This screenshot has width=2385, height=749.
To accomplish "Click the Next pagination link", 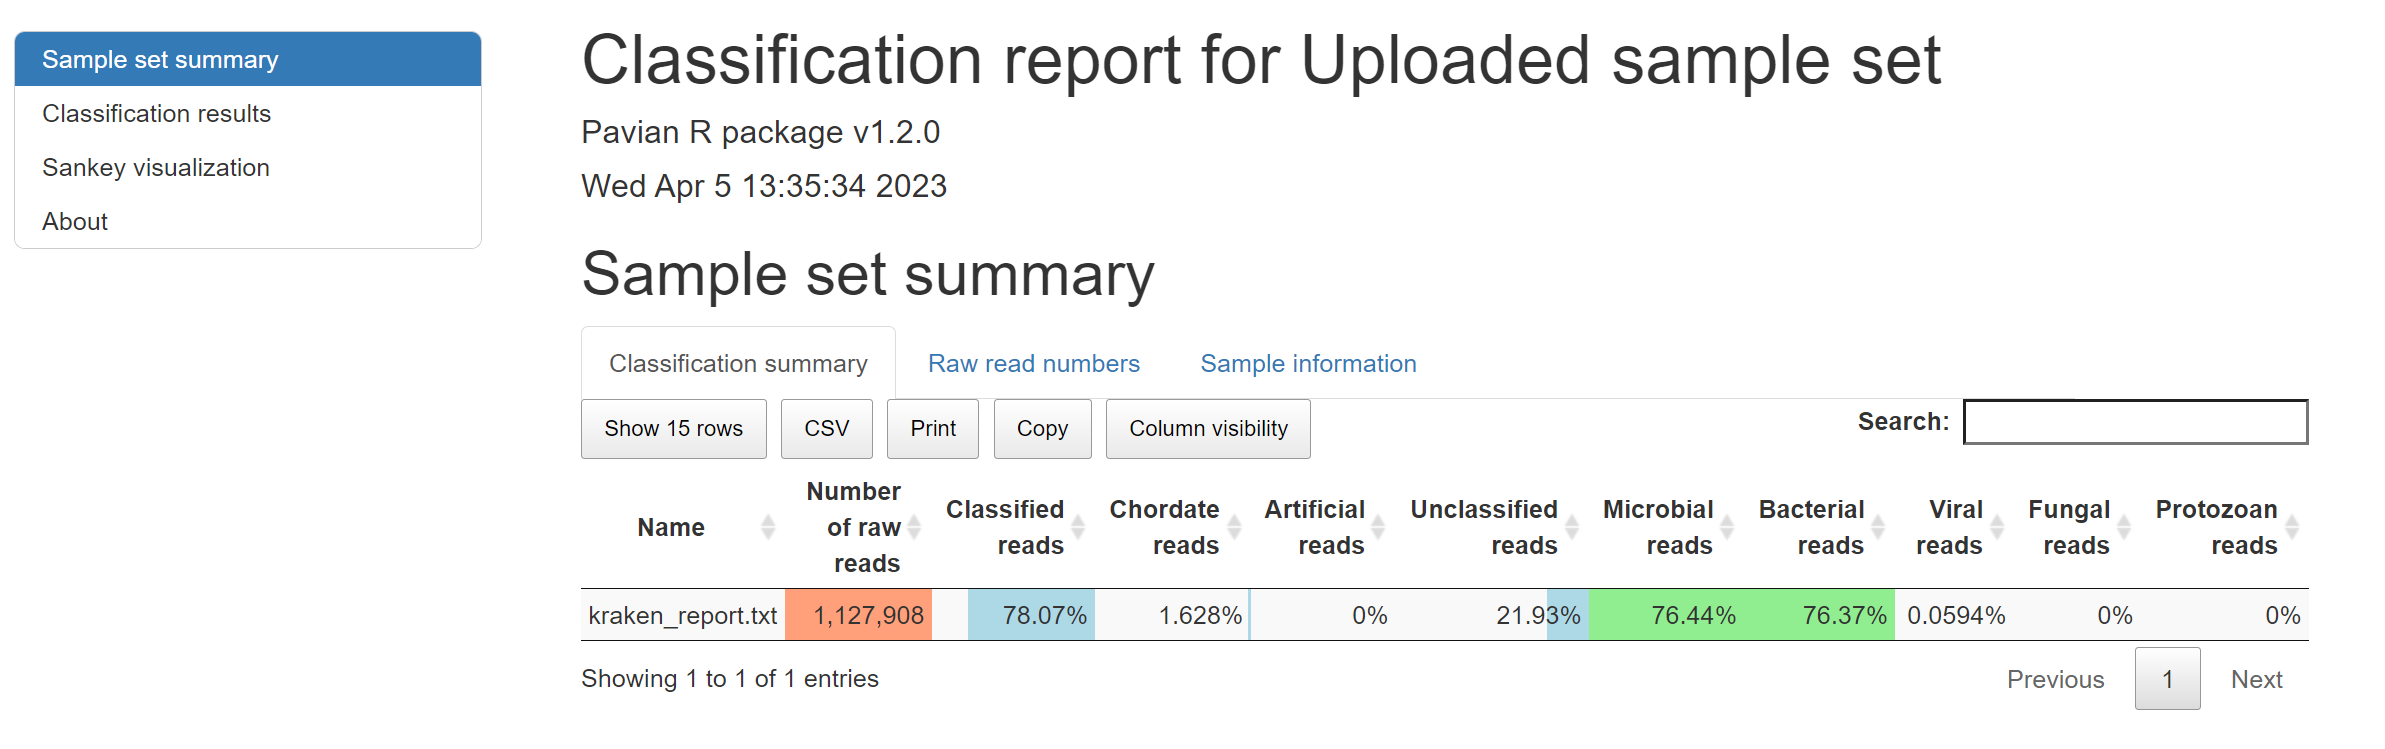I will (x=2256, y=680).
